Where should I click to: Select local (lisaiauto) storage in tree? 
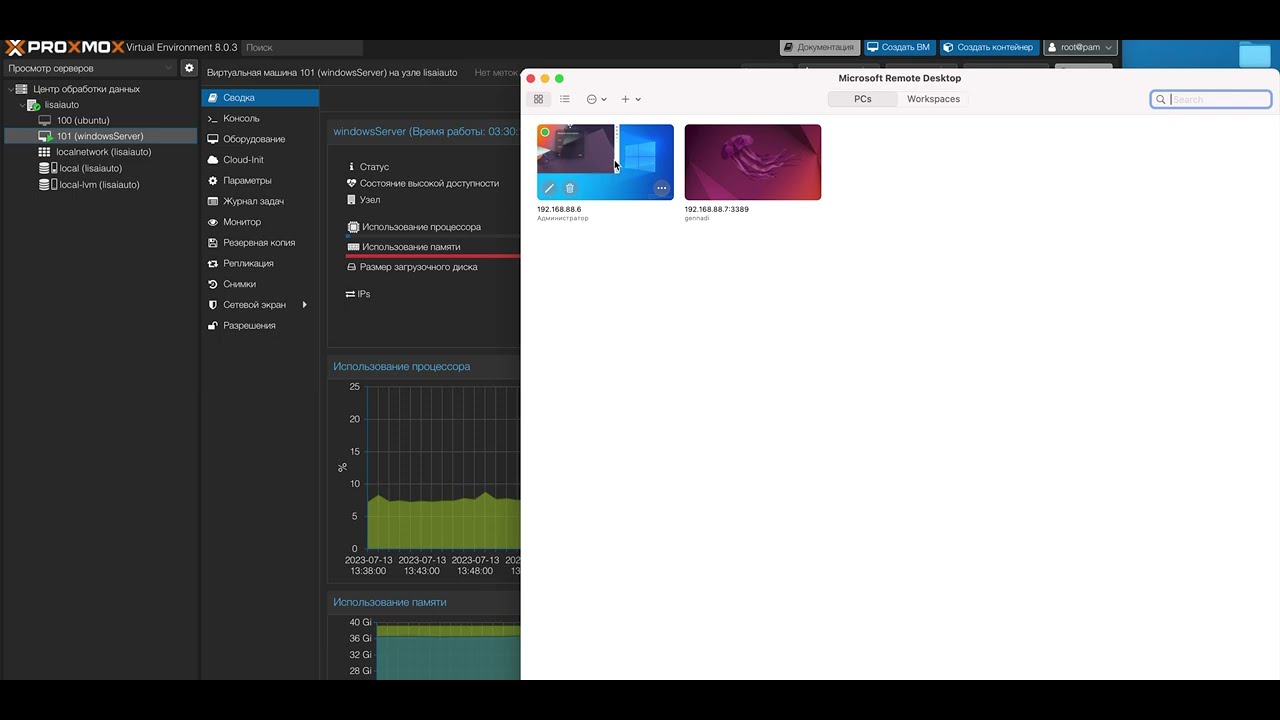[100, 168]
